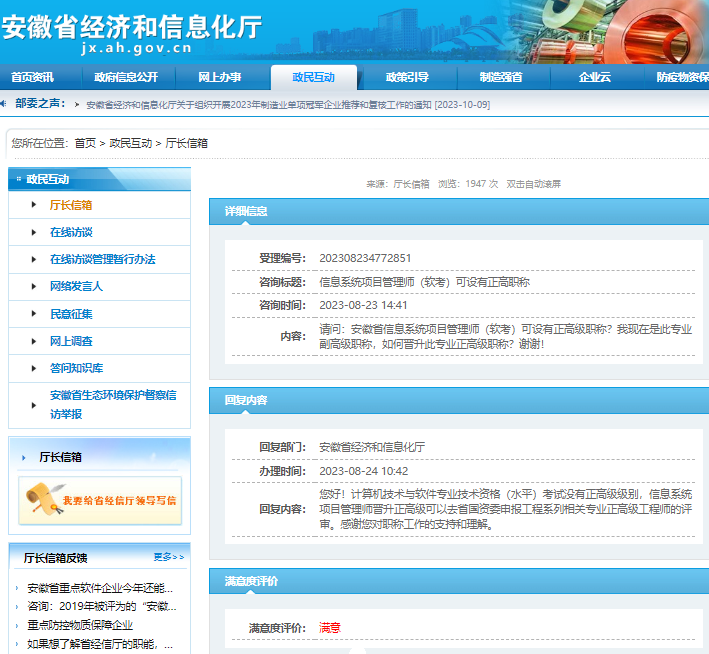Screen dimensions: 709x654
Task: Switch to the 政府信息公开 tab
Action: [126, 78]
